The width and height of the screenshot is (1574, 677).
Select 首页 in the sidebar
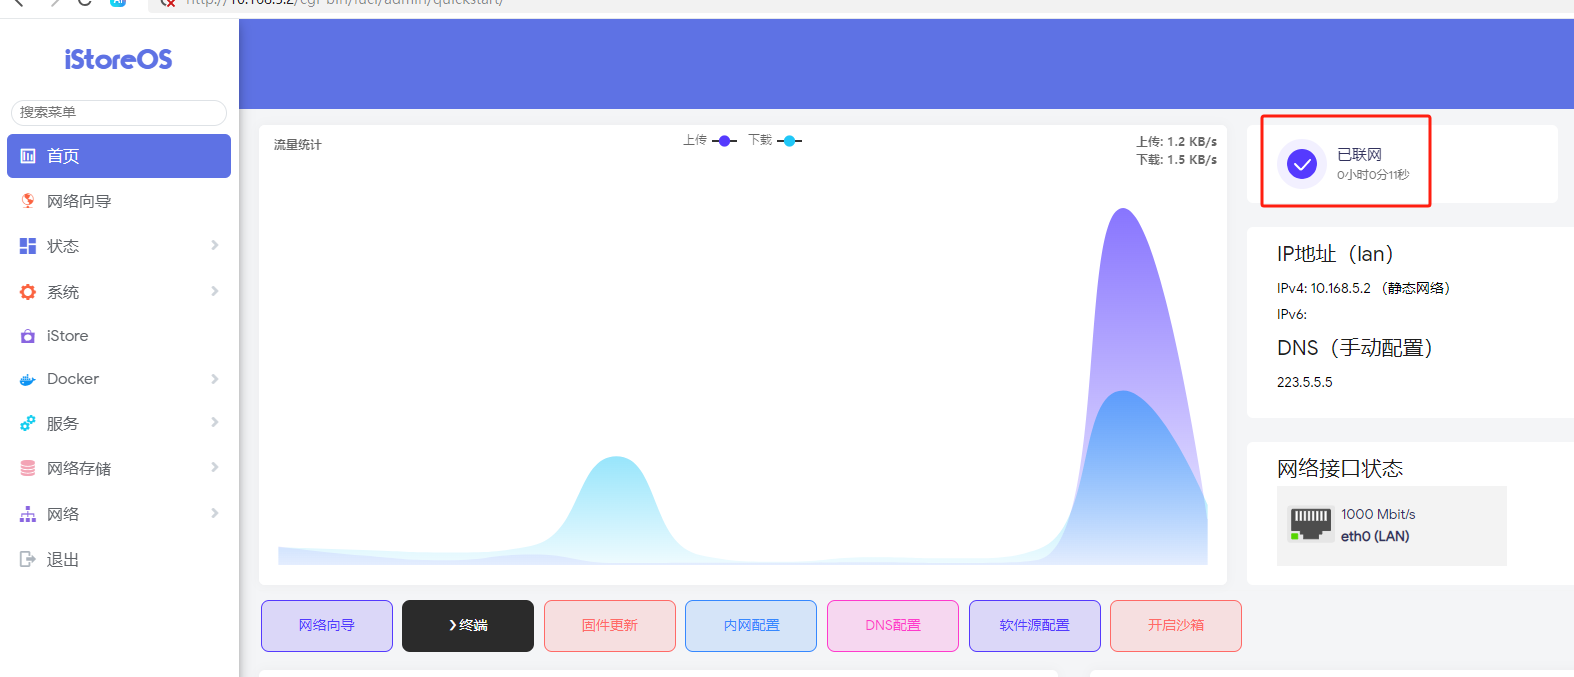(119, 156)
